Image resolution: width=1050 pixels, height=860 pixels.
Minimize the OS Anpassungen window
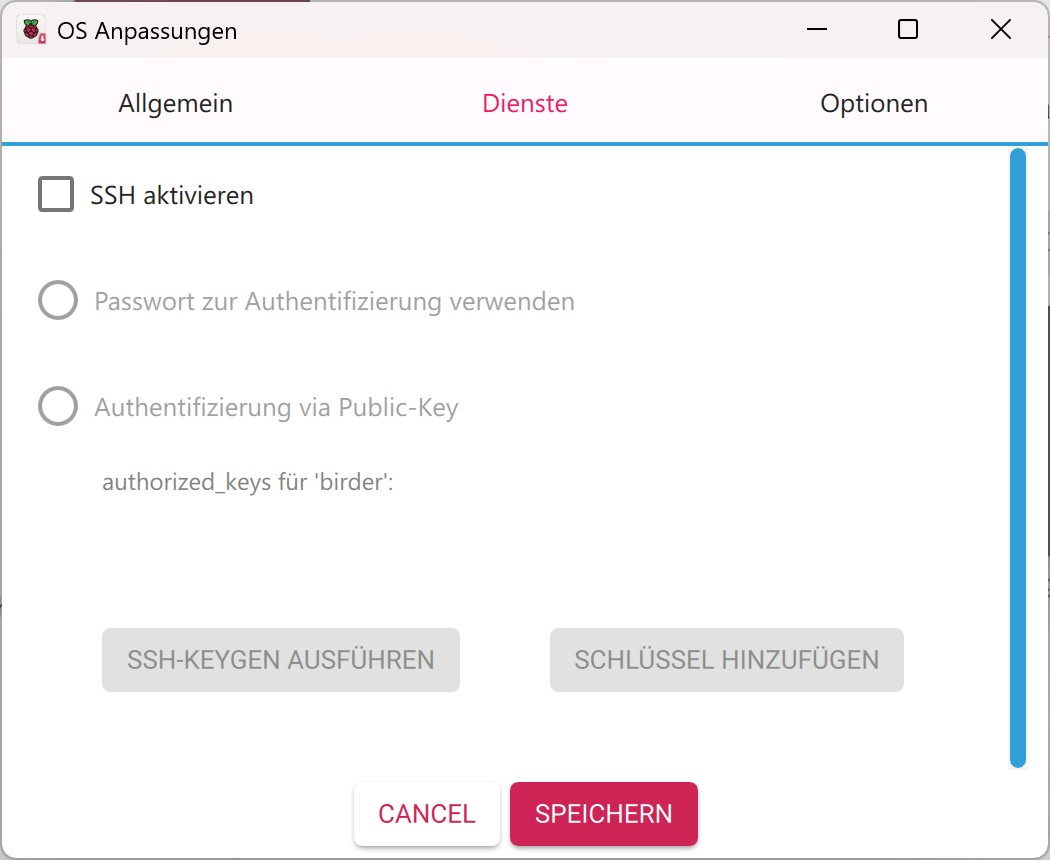click(815, 30)
